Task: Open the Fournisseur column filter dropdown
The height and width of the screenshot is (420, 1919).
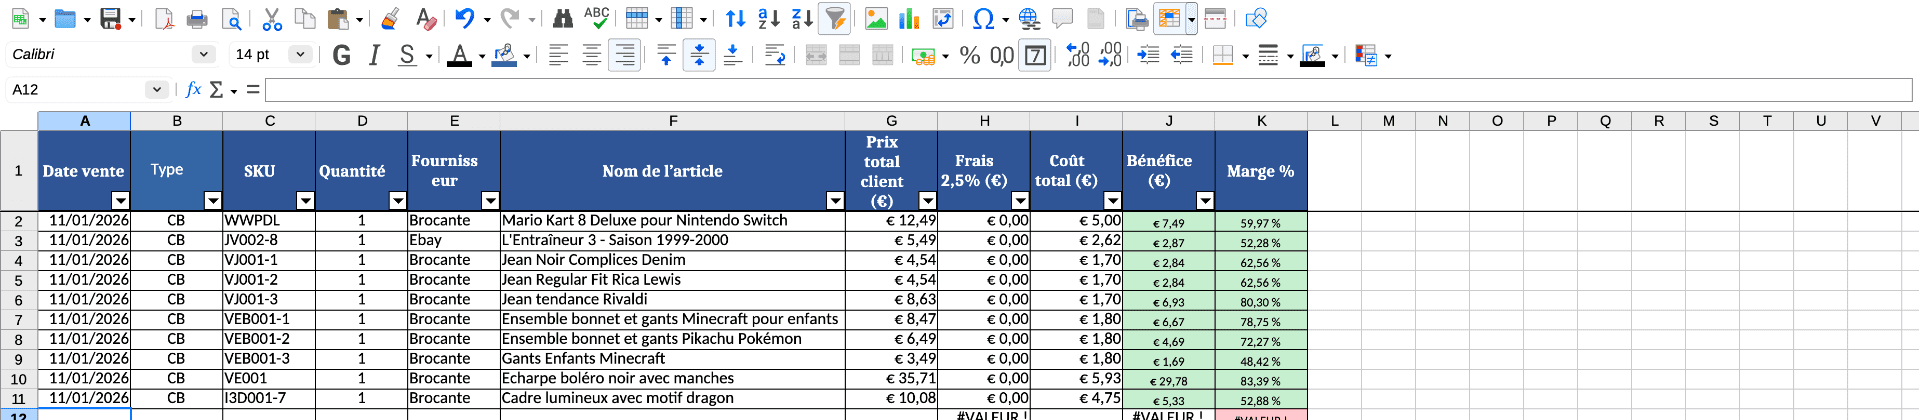Action: [x=490, y=201]
